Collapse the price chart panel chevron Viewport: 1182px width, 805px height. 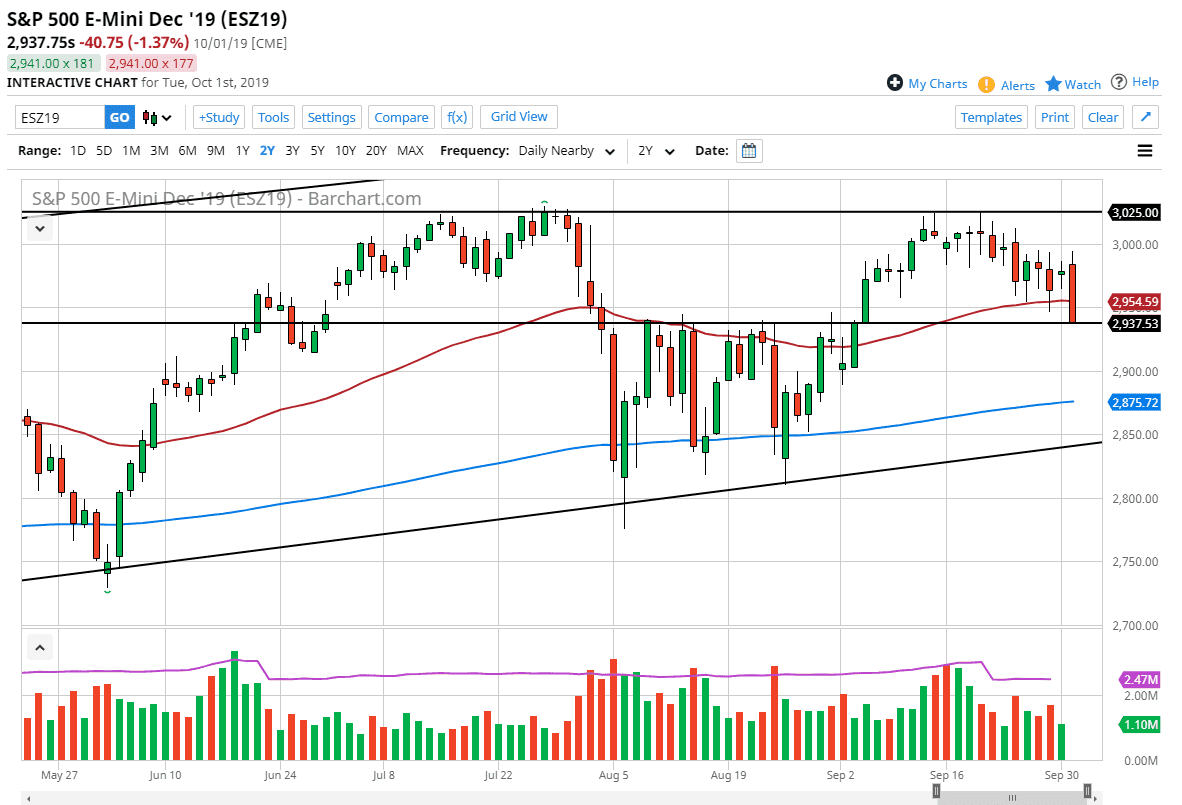click(x=39, y=228)
